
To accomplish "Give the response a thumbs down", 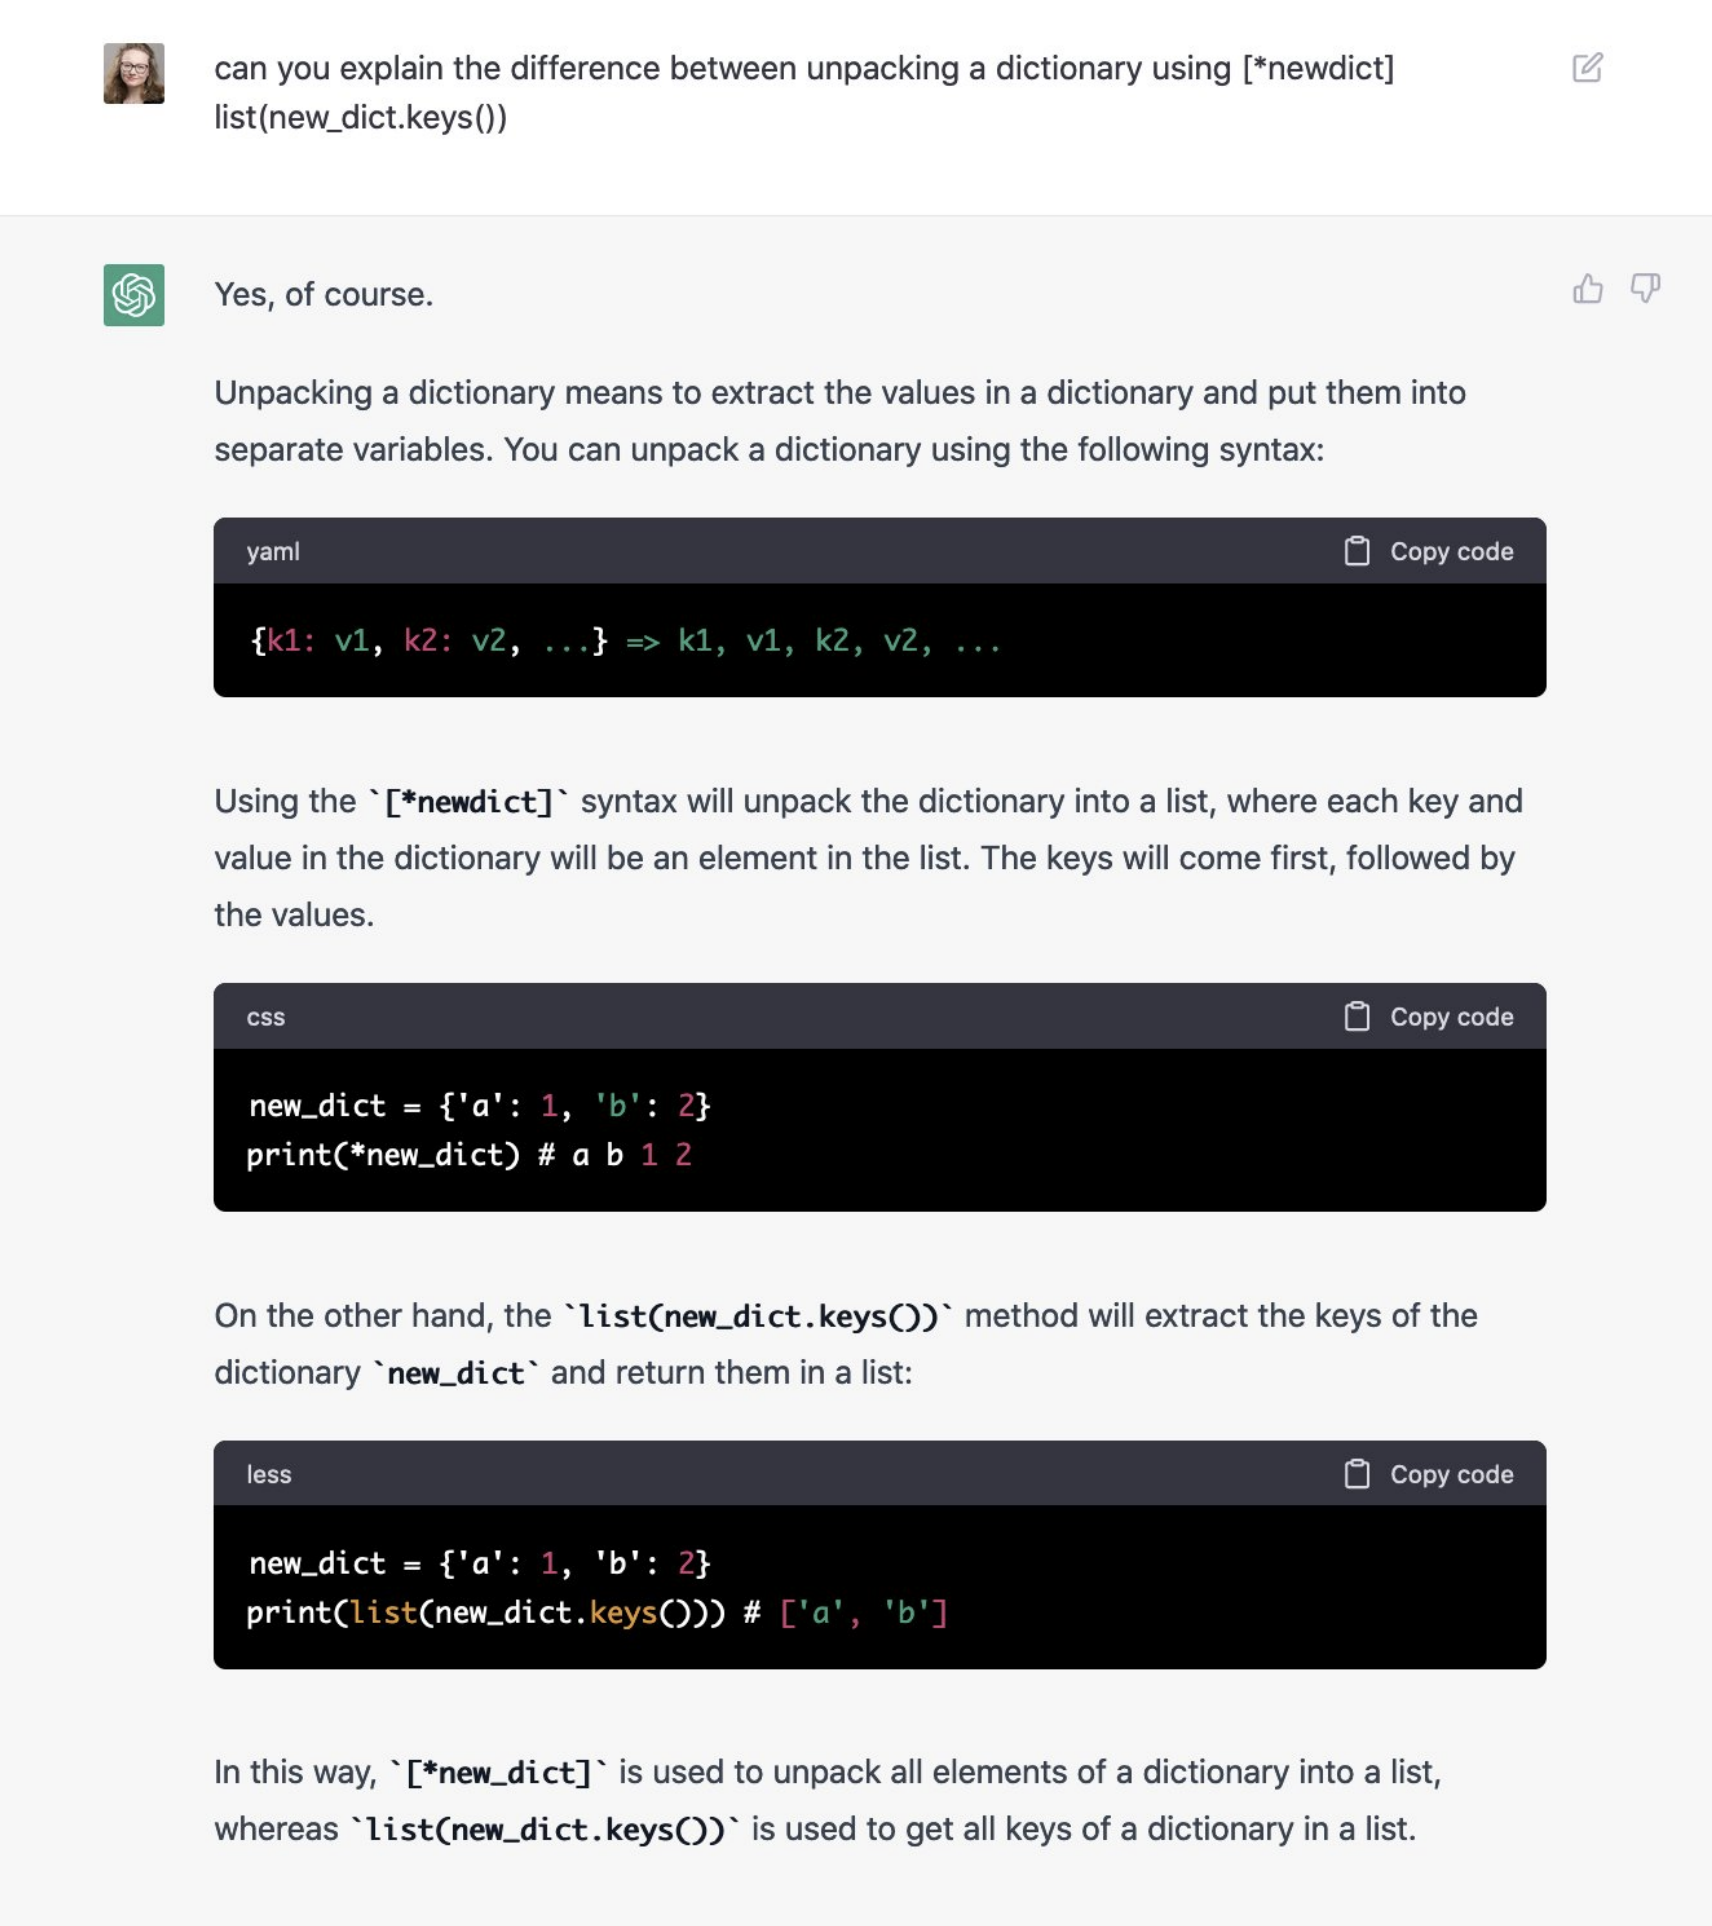I will pos(1645,289).
